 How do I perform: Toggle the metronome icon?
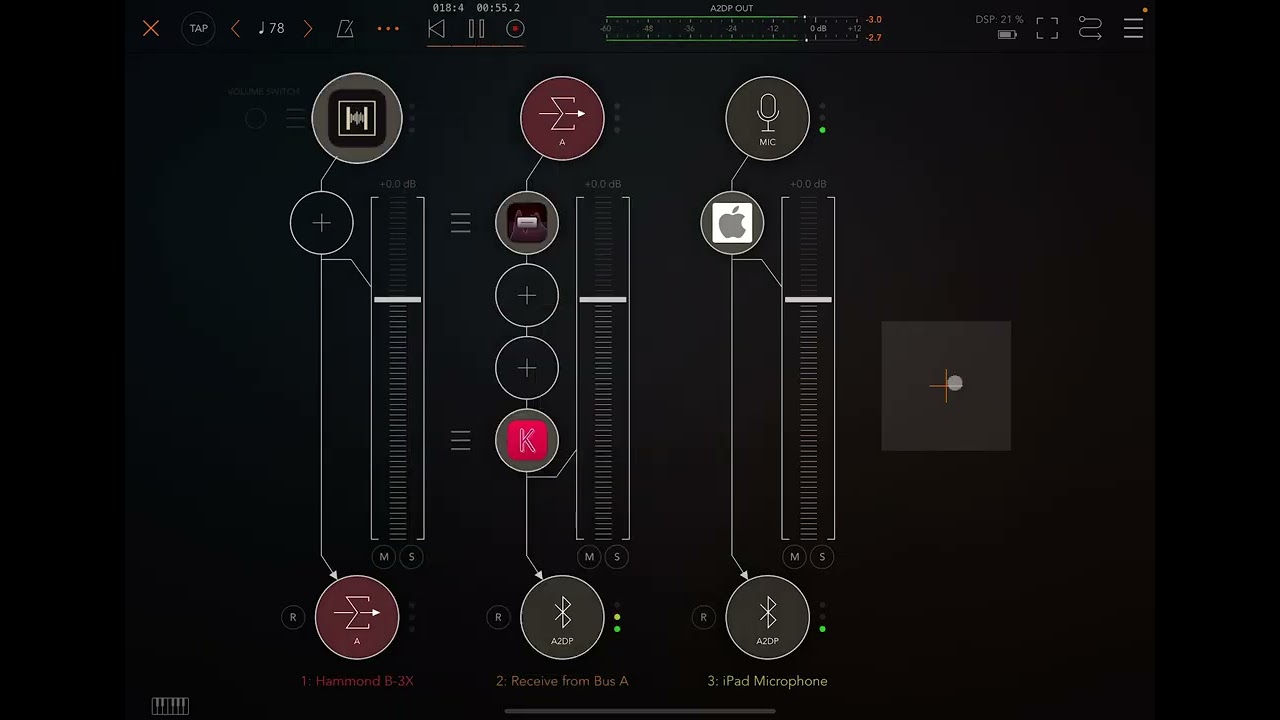345,28
